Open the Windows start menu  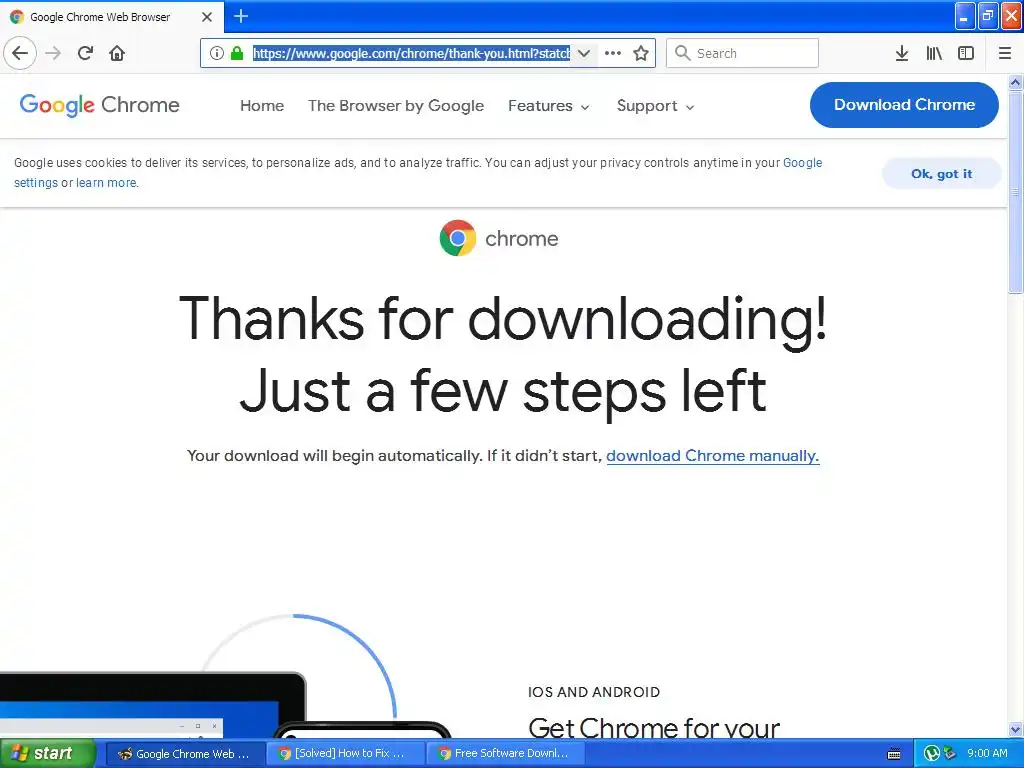pyautogui.click(x=47, y=754)
